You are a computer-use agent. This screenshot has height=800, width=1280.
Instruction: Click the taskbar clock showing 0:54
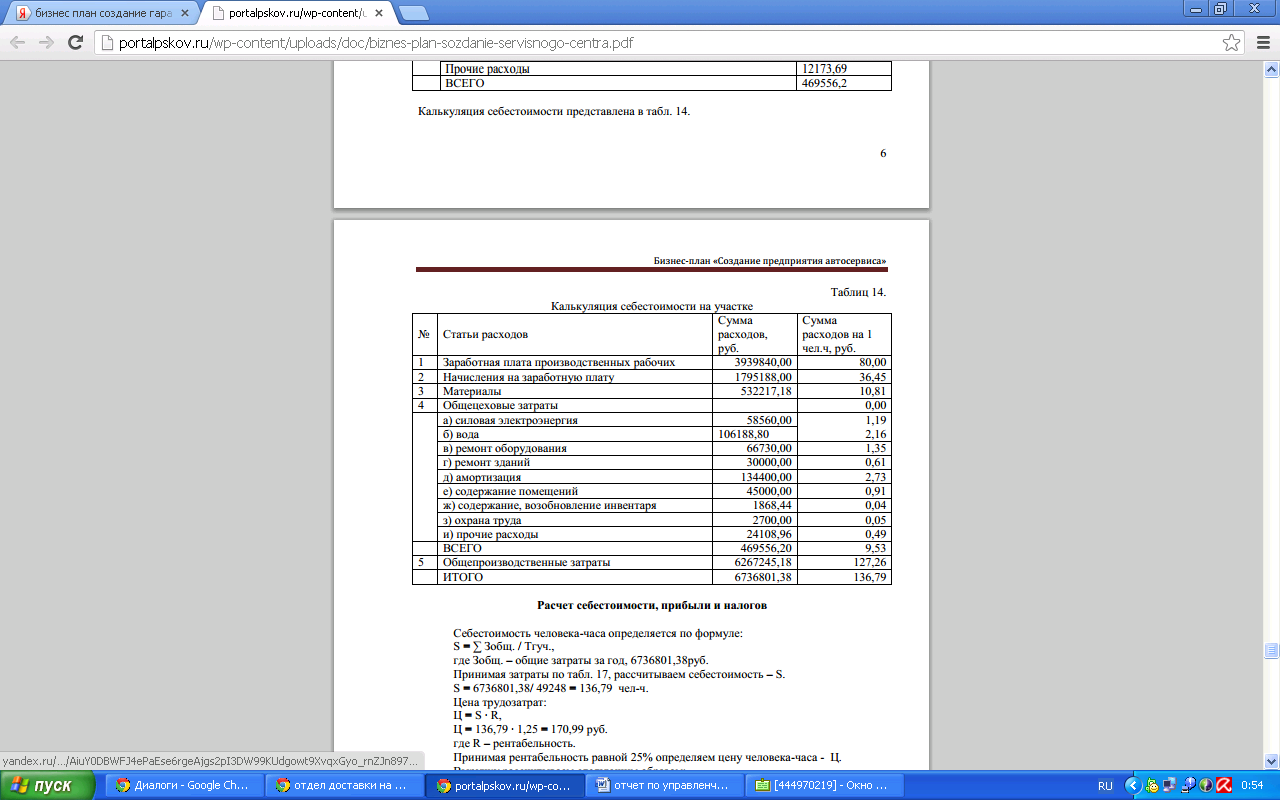pos(1251,786)
